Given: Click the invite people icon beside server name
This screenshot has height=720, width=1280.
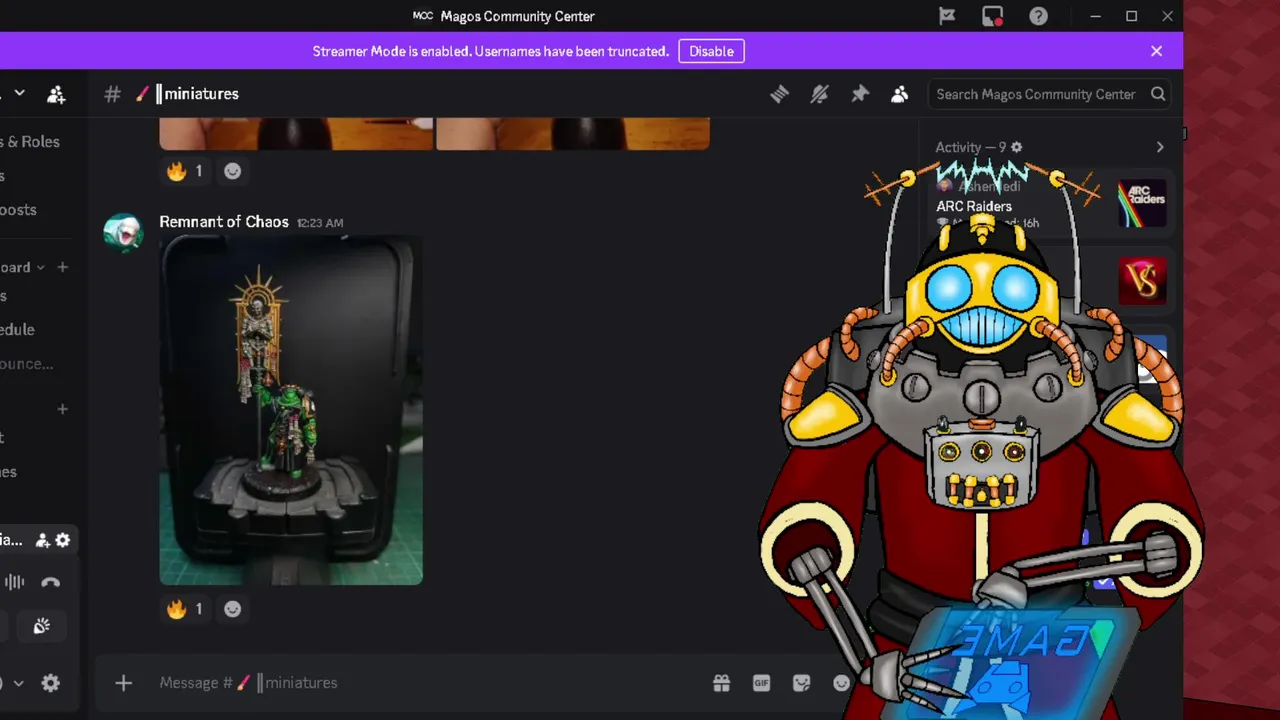Looking at the screenshot, I should (56, 94).
